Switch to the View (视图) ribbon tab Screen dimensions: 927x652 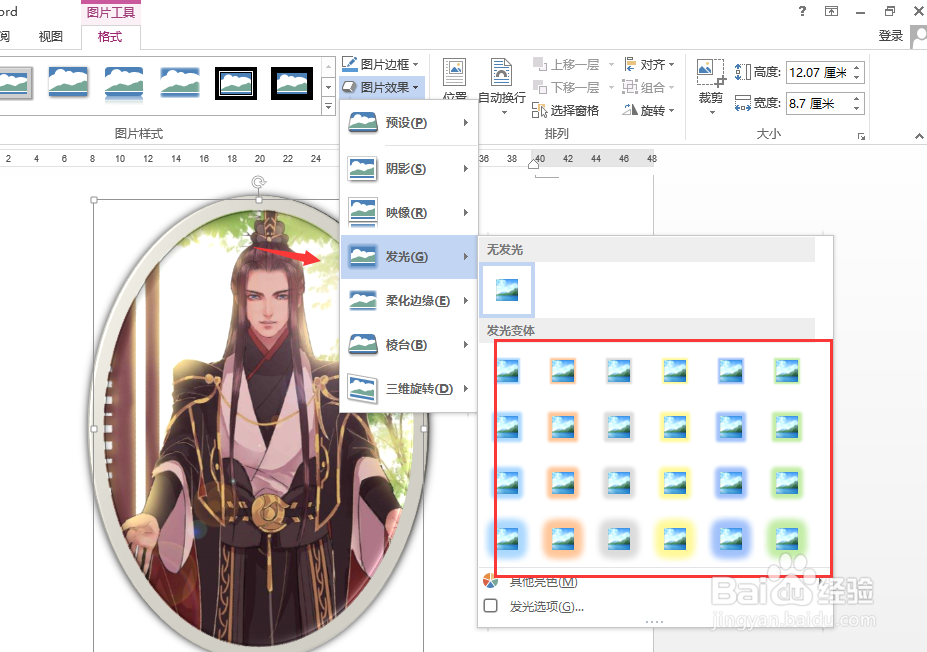(x=50, y=37)
